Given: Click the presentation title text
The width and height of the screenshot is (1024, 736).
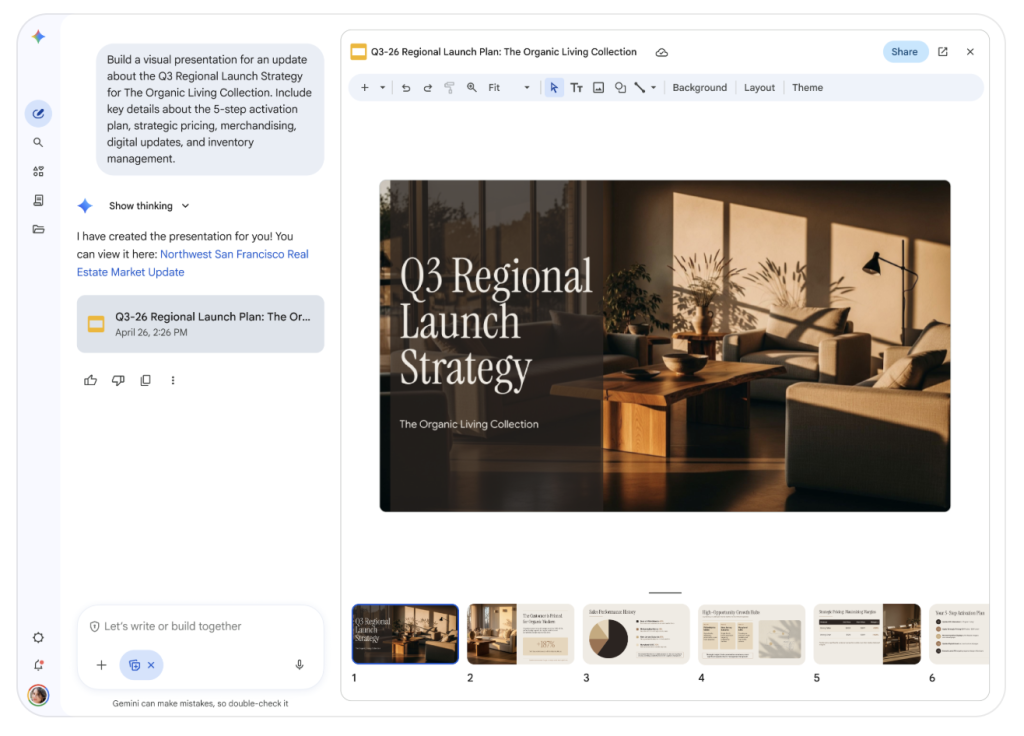Looking at the screenshot, I should (504, 52).
